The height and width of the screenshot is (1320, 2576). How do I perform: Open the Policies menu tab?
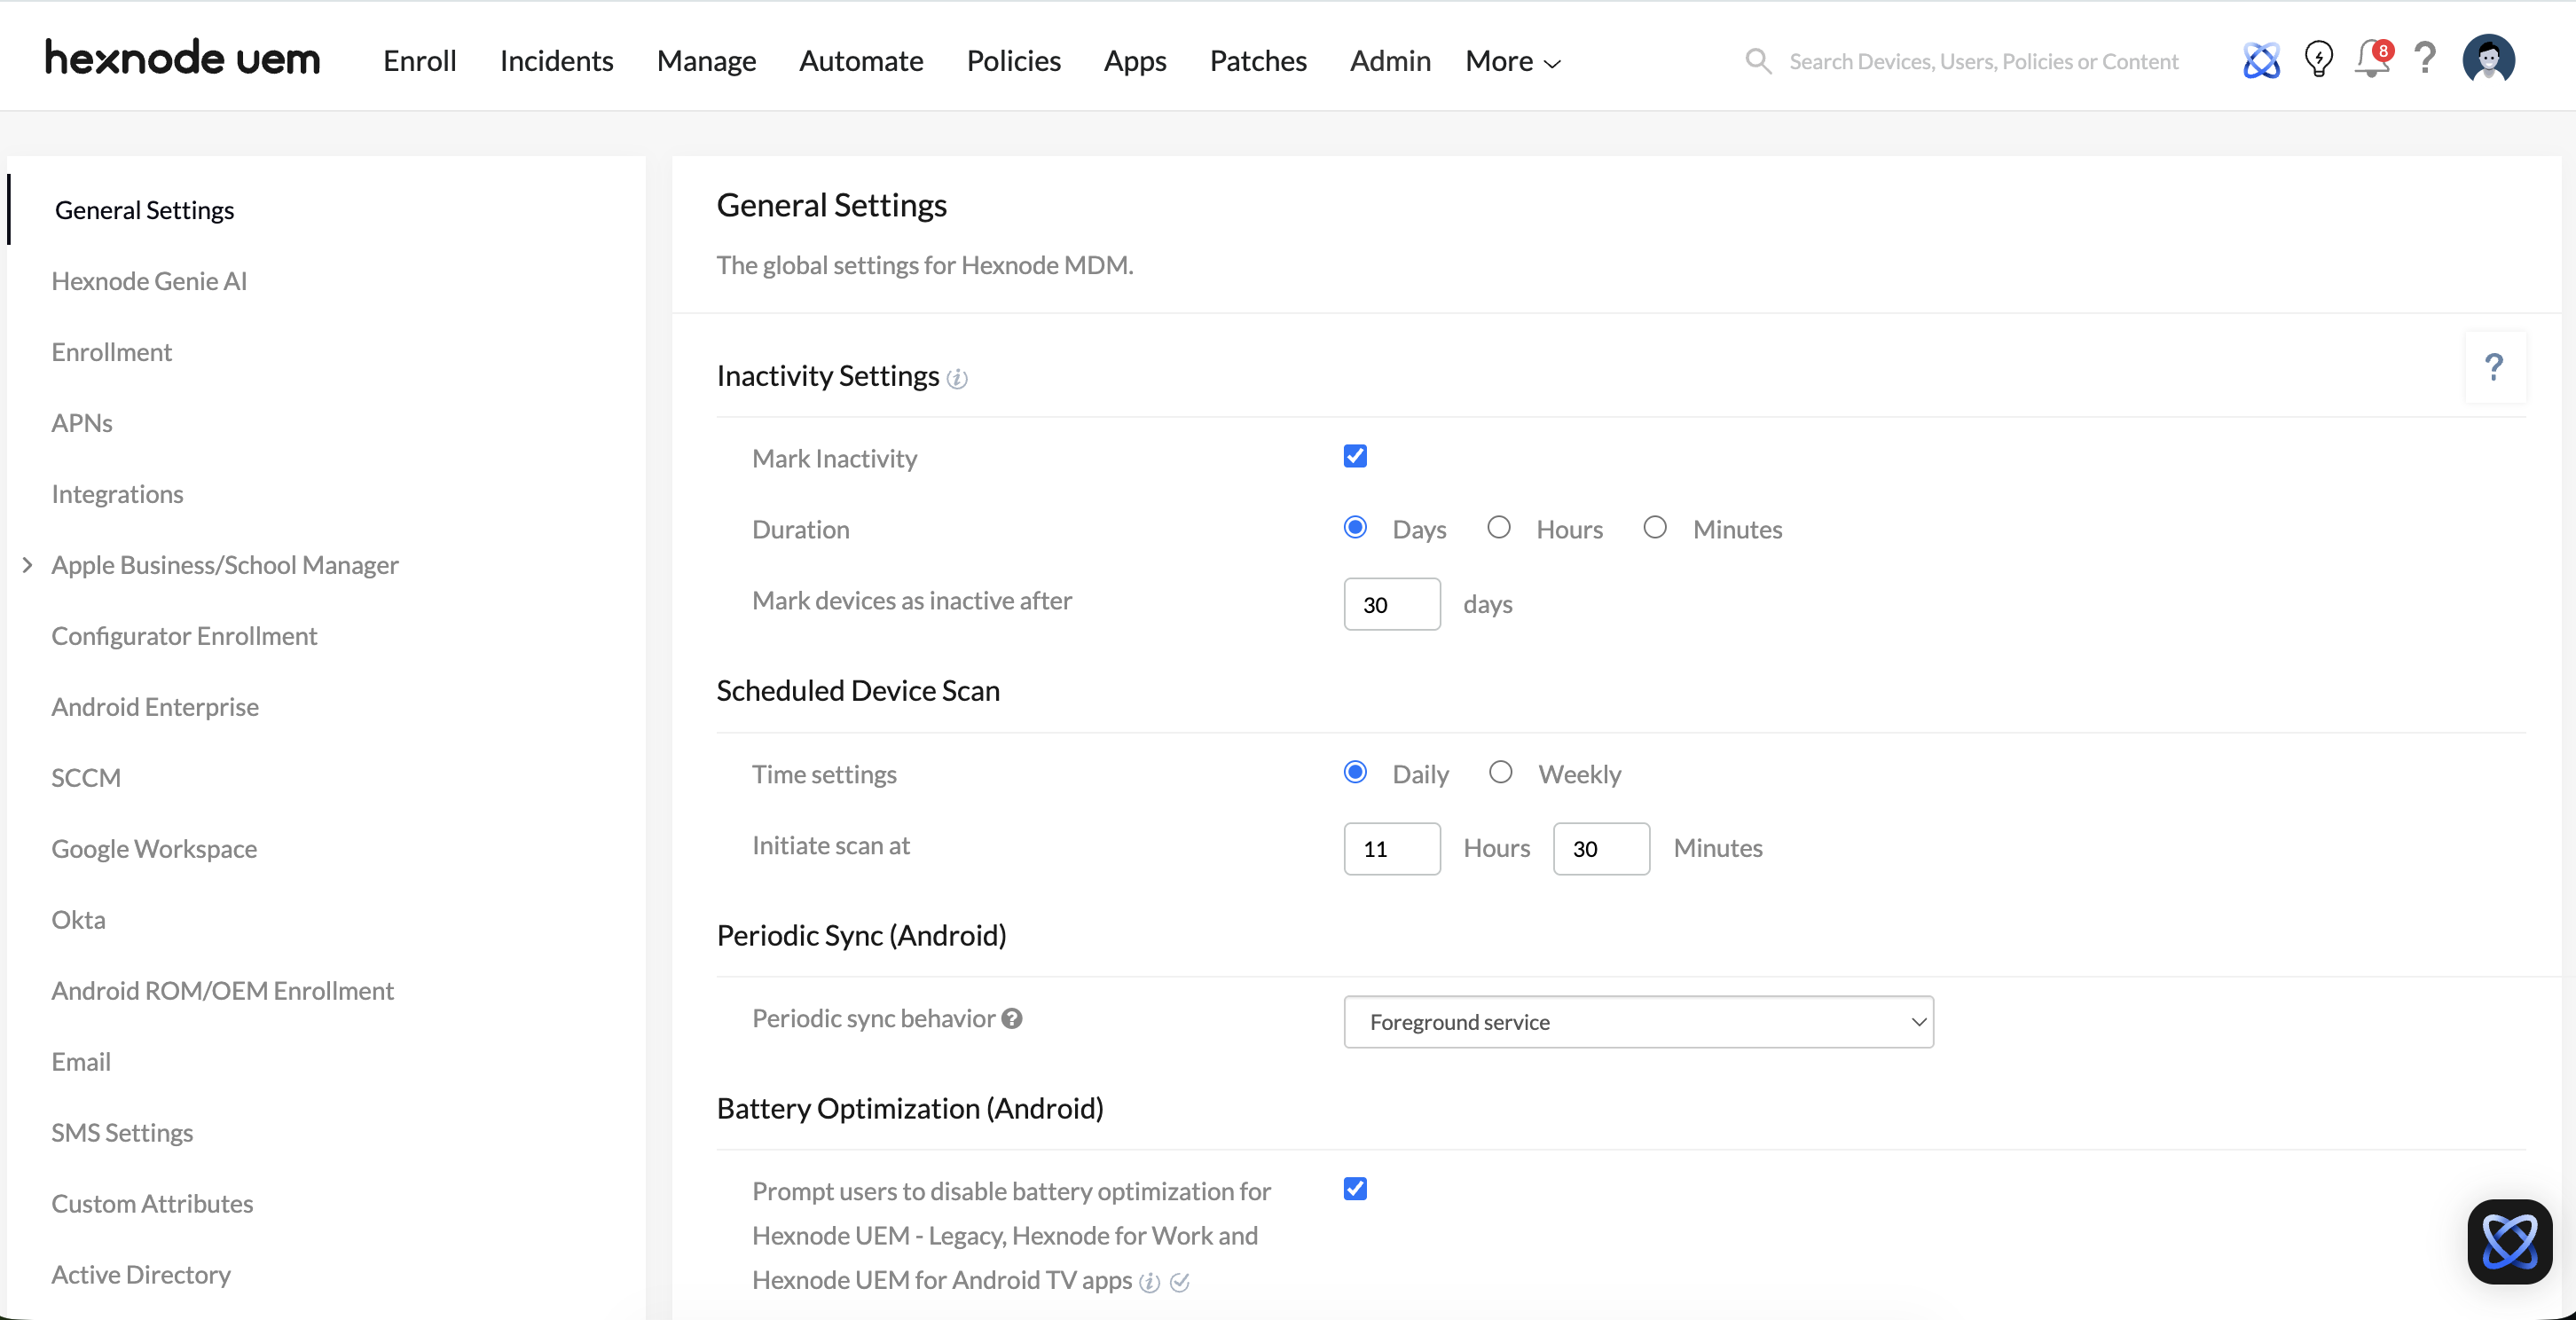pyautogui.click(x=1013, y=61)
